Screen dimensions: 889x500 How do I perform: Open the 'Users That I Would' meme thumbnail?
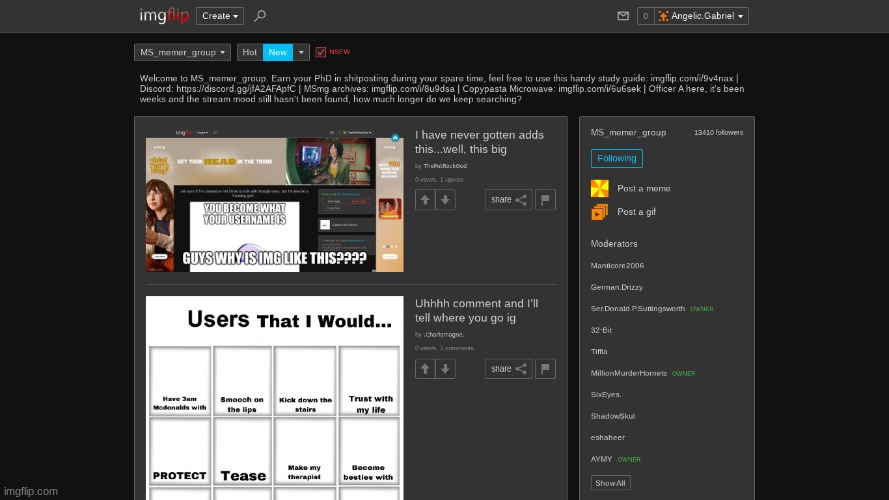pos(274,398)
